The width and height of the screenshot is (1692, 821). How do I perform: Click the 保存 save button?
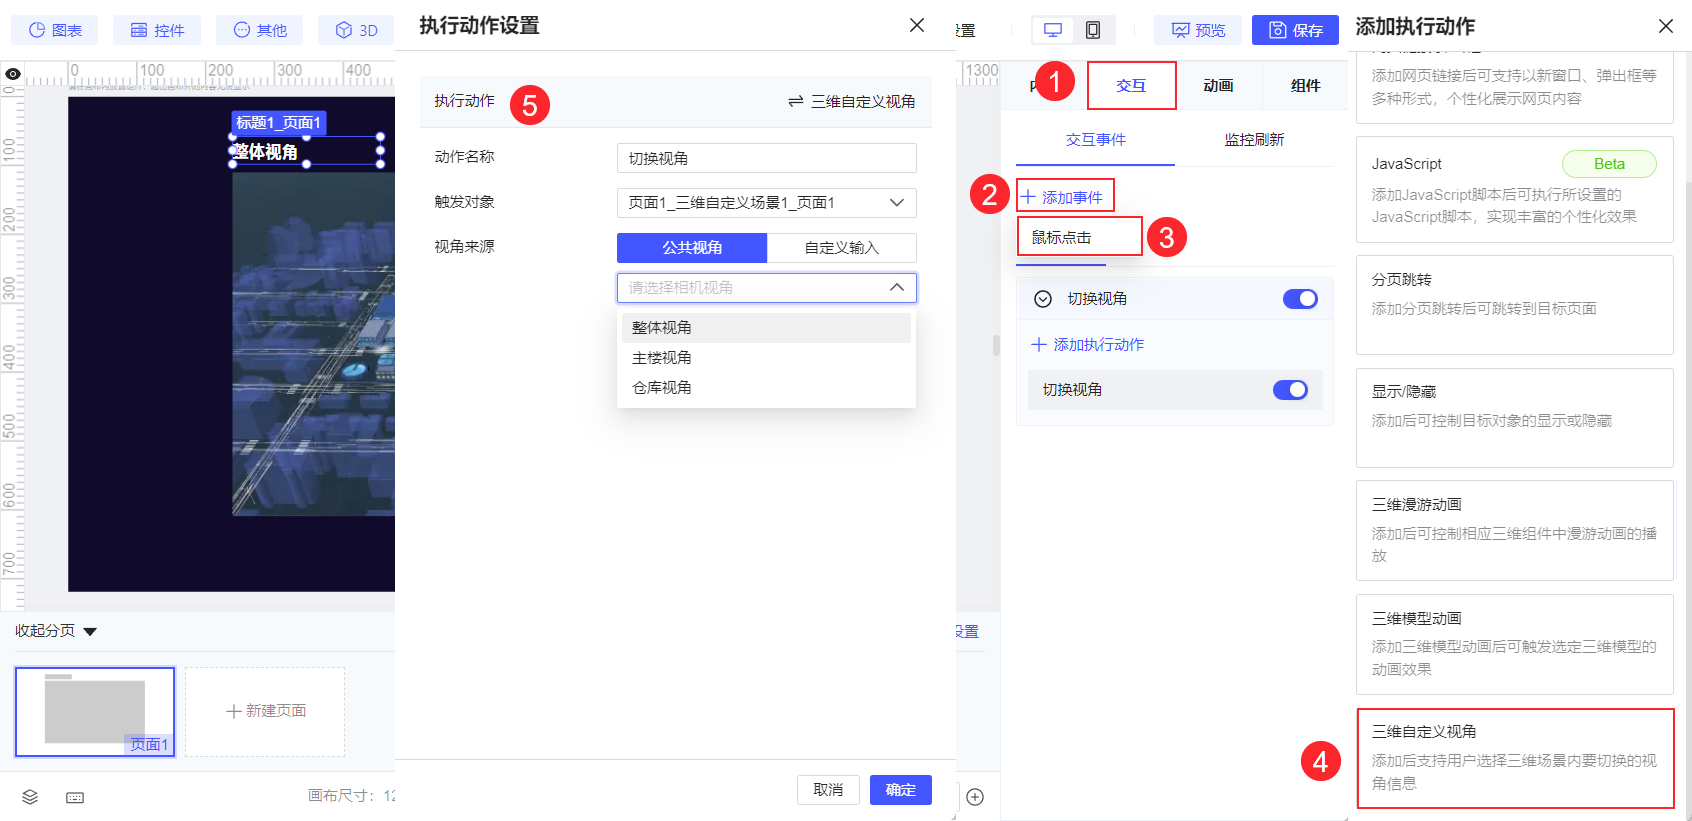(1295, 30)
